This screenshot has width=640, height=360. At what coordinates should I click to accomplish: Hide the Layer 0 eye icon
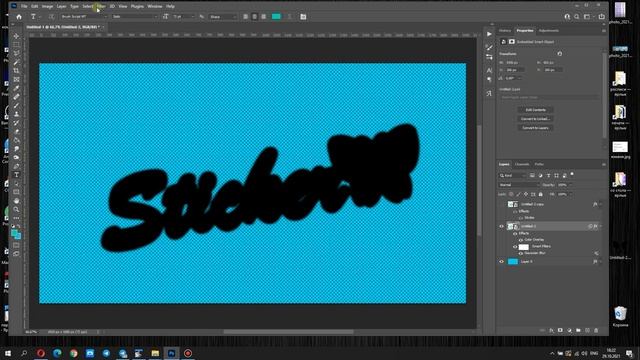point(502,262)
